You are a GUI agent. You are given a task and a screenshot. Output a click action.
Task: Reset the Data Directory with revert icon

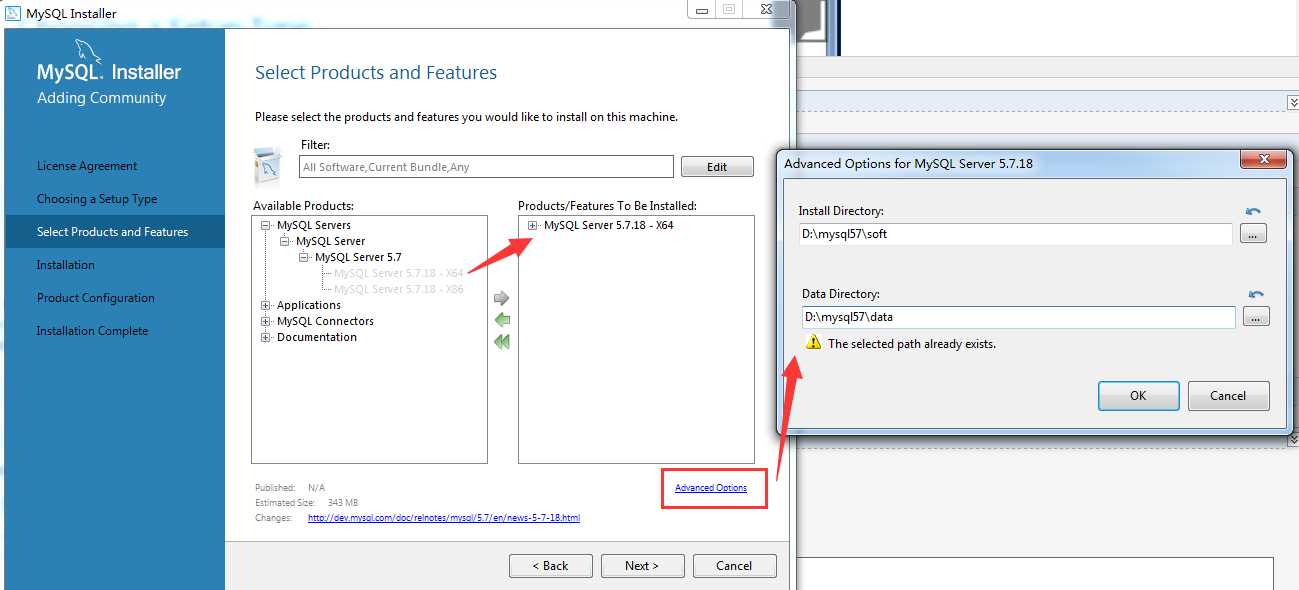(x=1256, y=294)
